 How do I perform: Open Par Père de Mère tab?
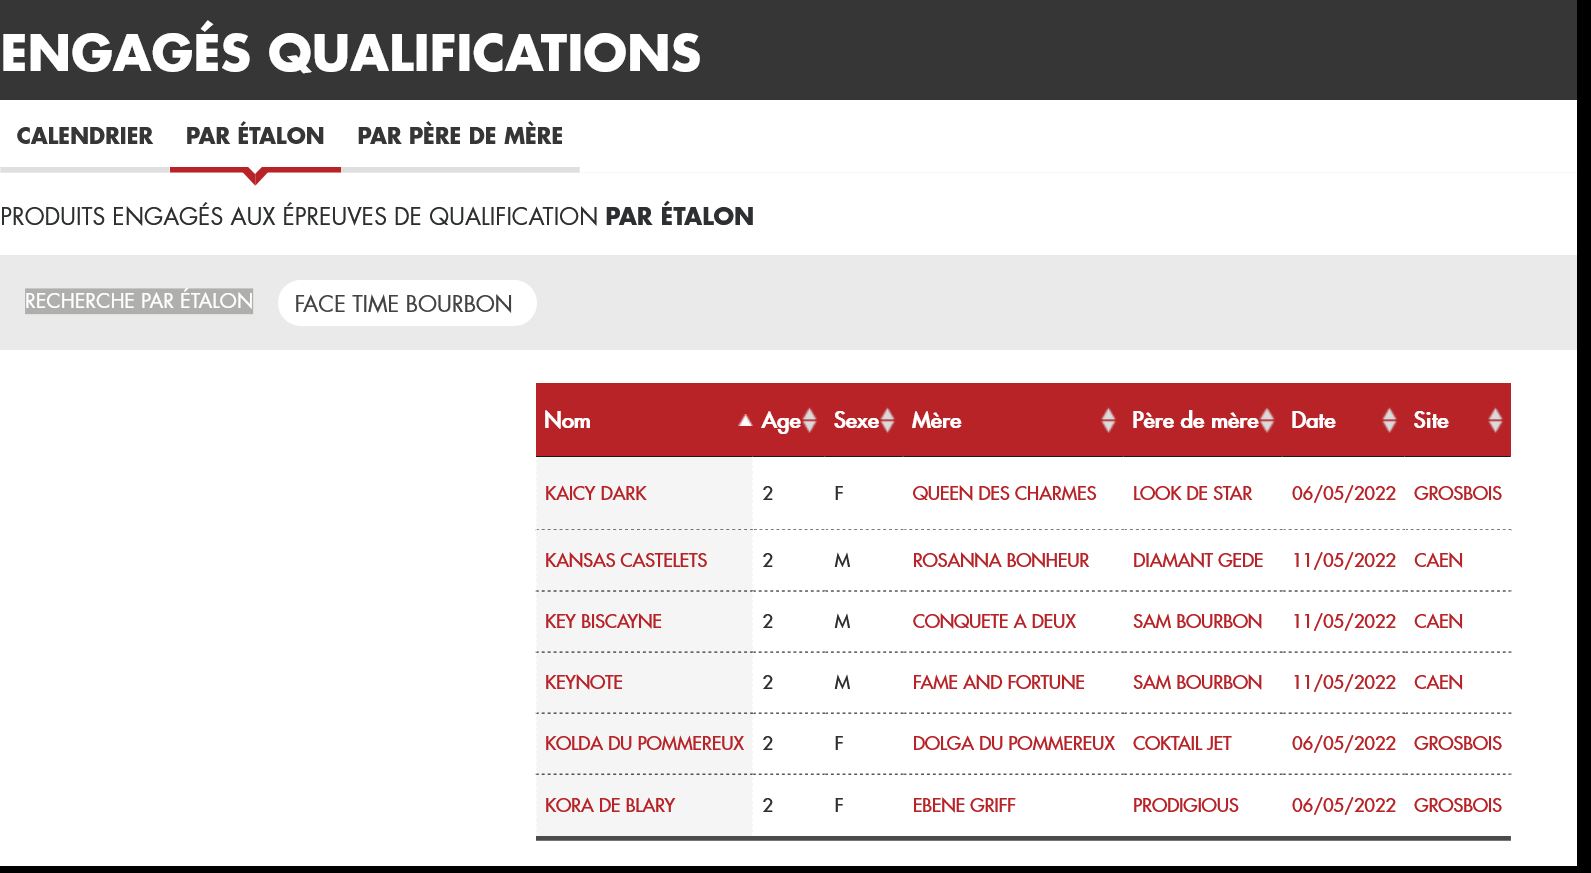pos(460,136)
